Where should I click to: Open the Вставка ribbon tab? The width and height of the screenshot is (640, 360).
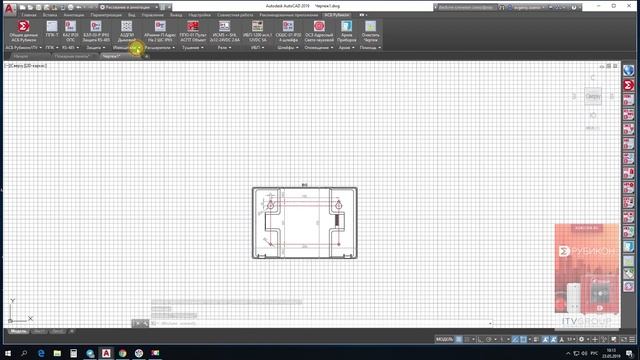coord(50,15)
